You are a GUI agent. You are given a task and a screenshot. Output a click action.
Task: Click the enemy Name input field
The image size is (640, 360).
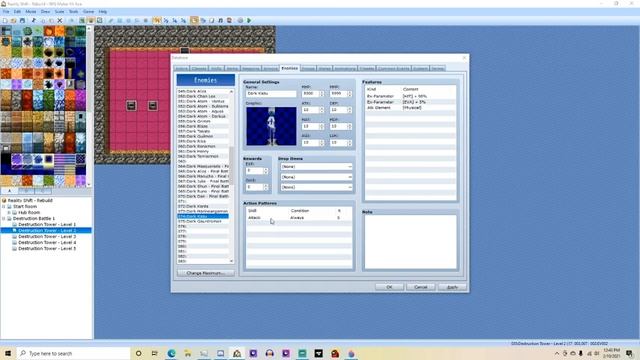(x=271, y=93)
